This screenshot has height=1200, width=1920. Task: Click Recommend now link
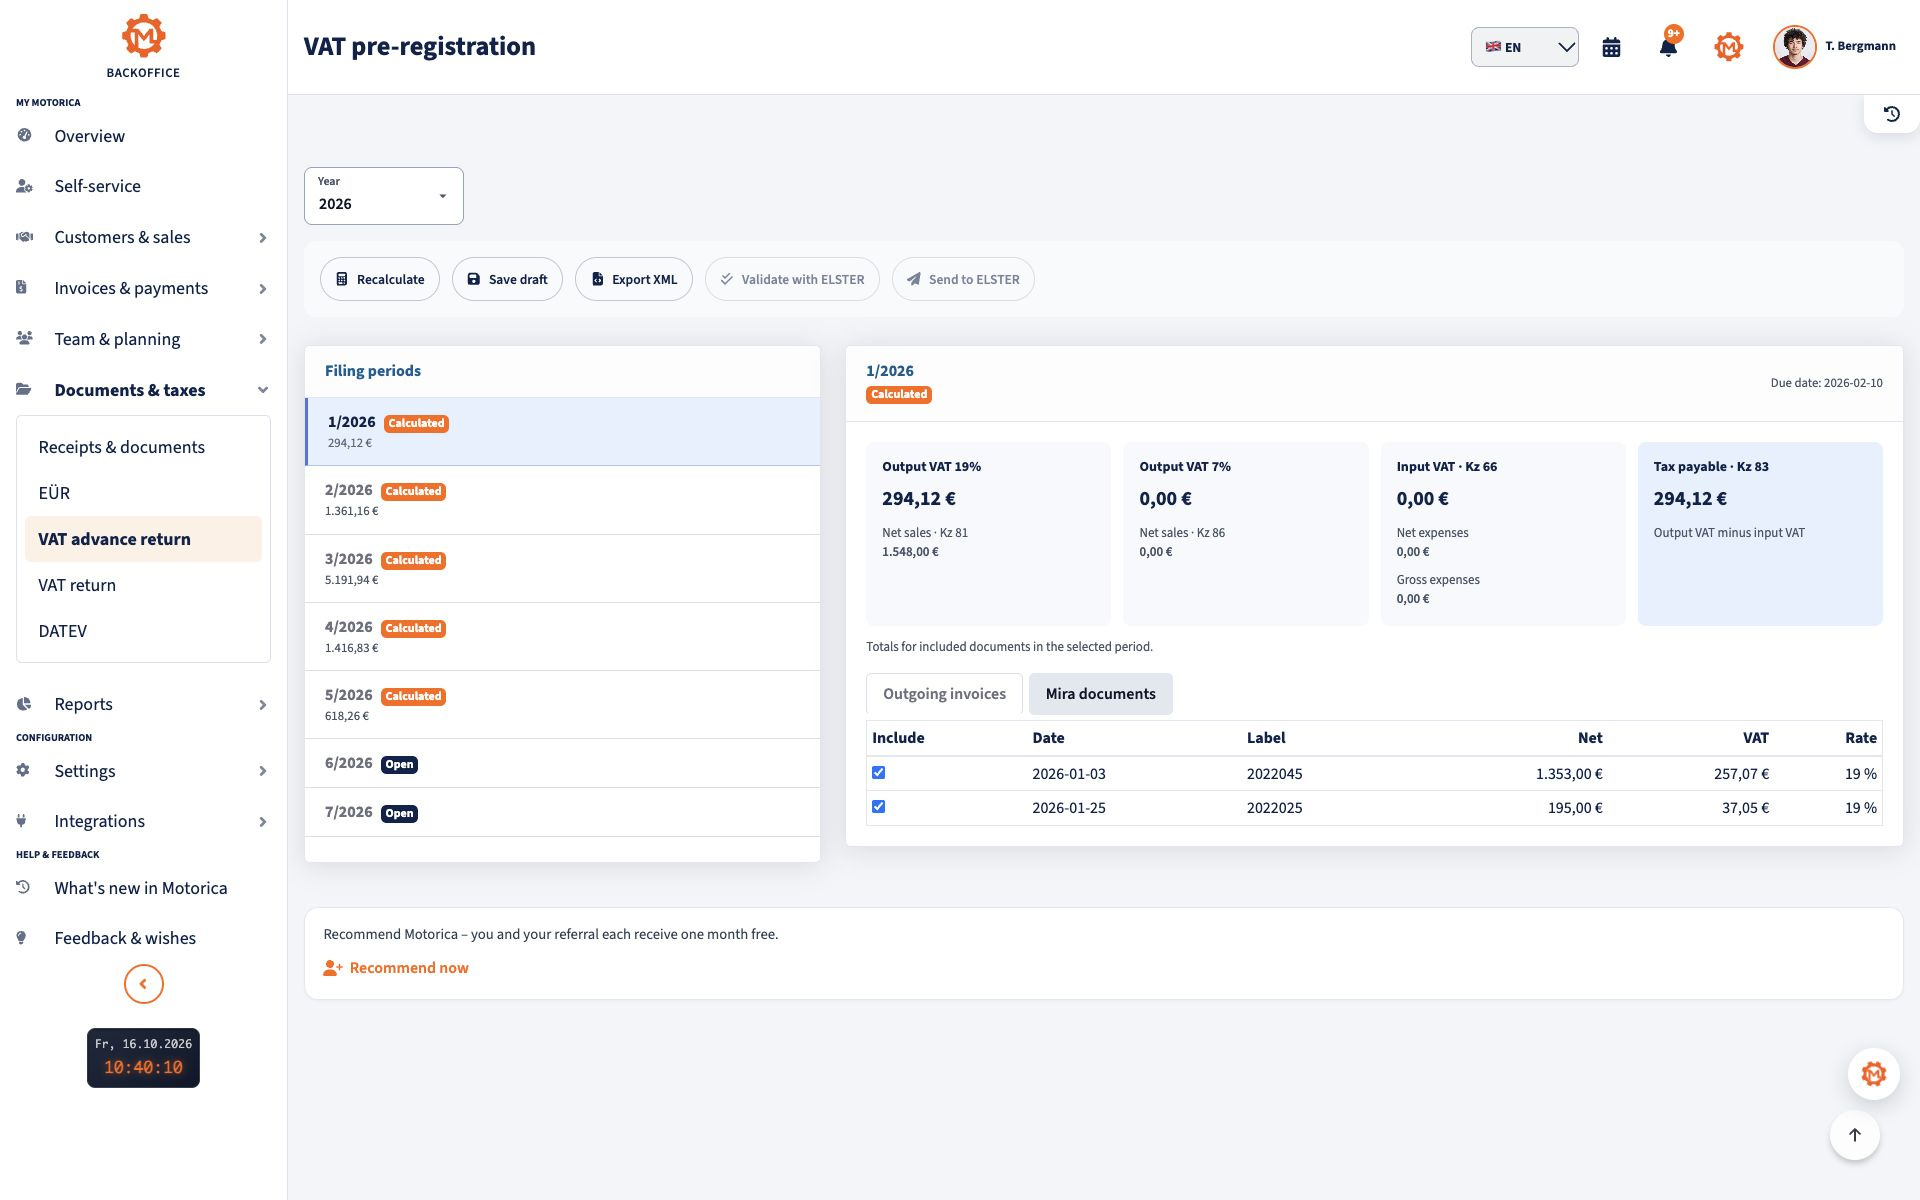click(x=396, y=968)
